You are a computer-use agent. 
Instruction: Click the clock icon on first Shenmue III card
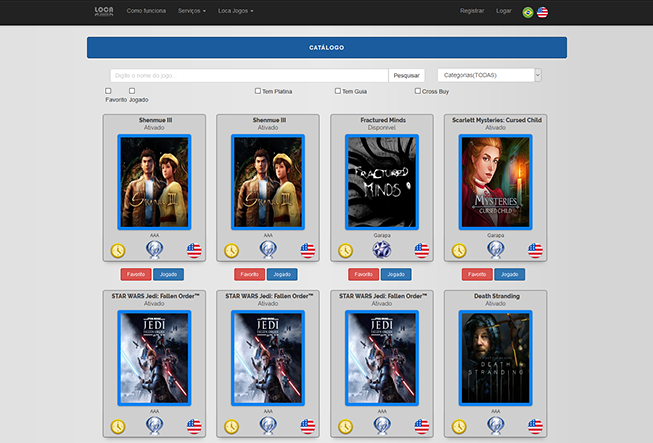[x=118, y=251]
